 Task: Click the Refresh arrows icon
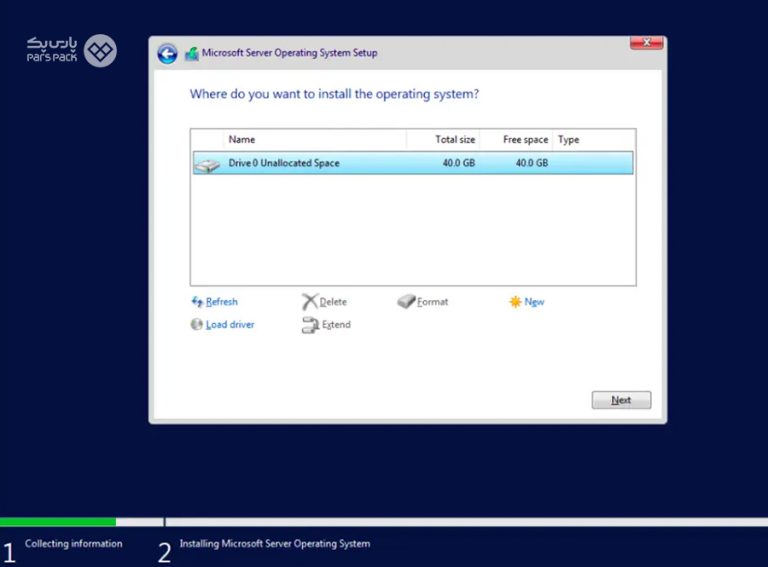tap(197, 302)
